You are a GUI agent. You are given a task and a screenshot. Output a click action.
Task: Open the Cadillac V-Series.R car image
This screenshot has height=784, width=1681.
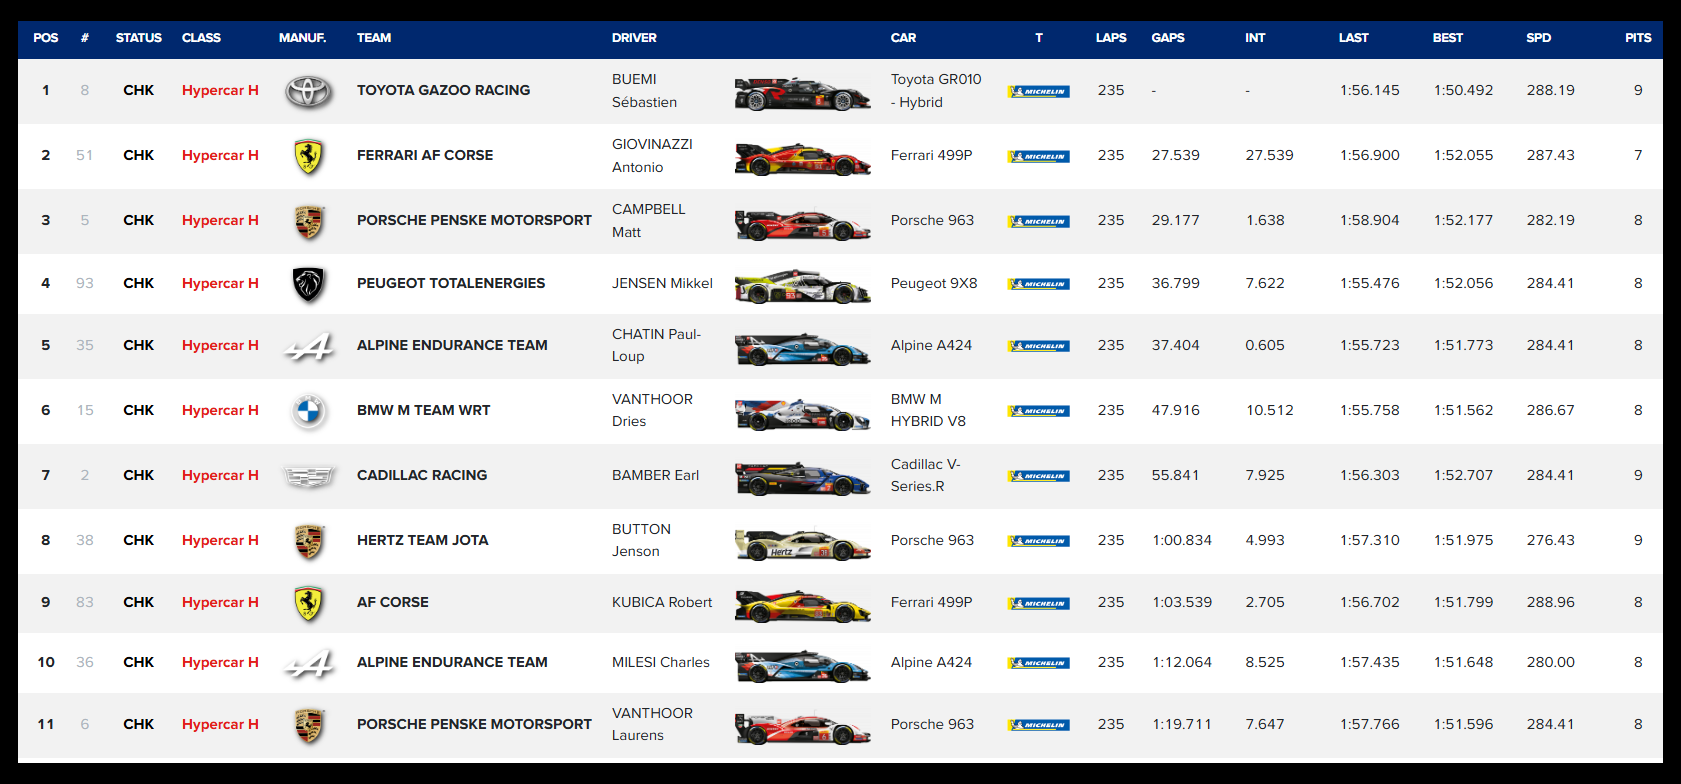click(802, 479)
